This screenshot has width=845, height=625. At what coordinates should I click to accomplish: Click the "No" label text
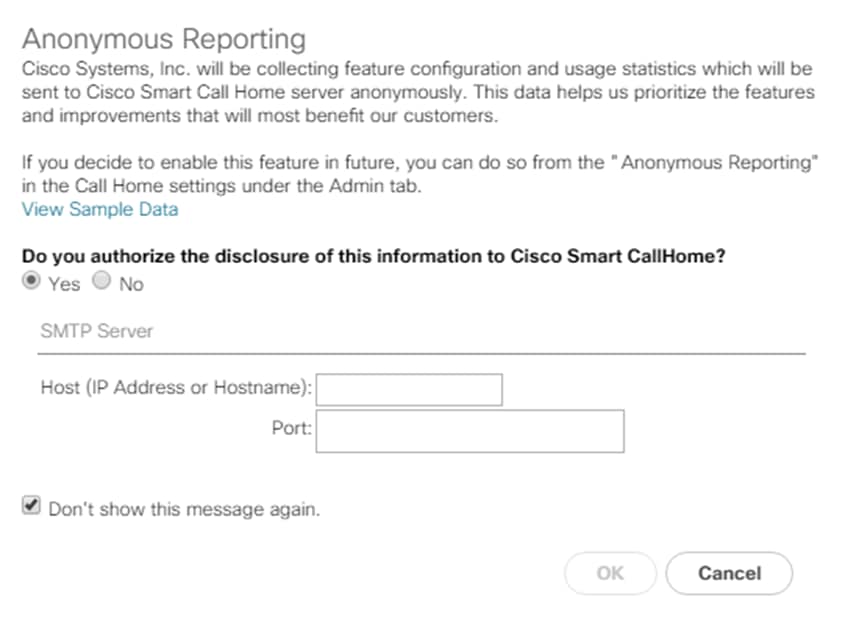pos(131,284)
